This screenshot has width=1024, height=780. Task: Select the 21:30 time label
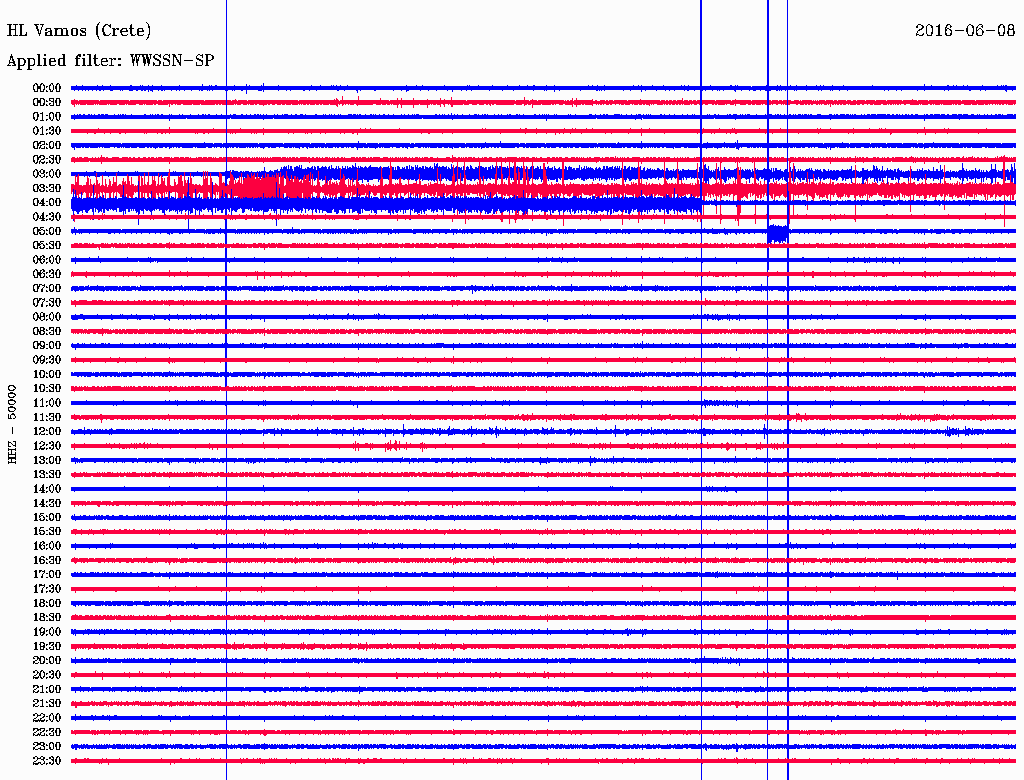coord(47,703)
